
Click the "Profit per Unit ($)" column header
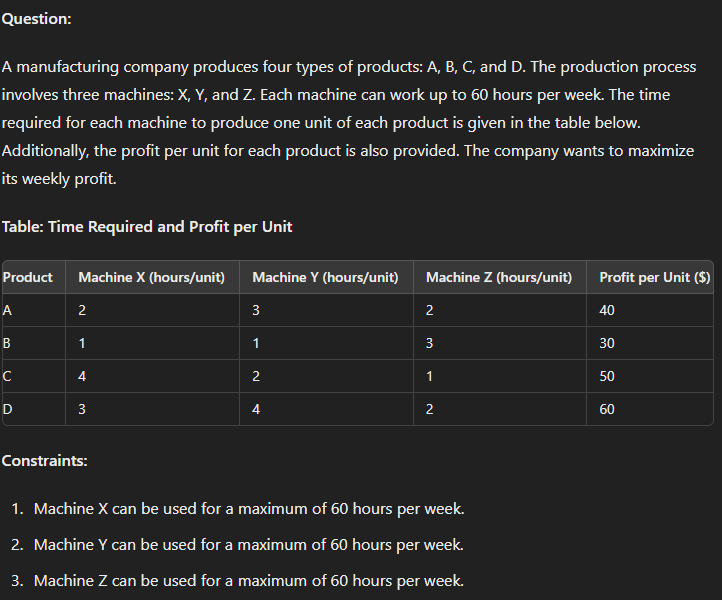(654, 277)
